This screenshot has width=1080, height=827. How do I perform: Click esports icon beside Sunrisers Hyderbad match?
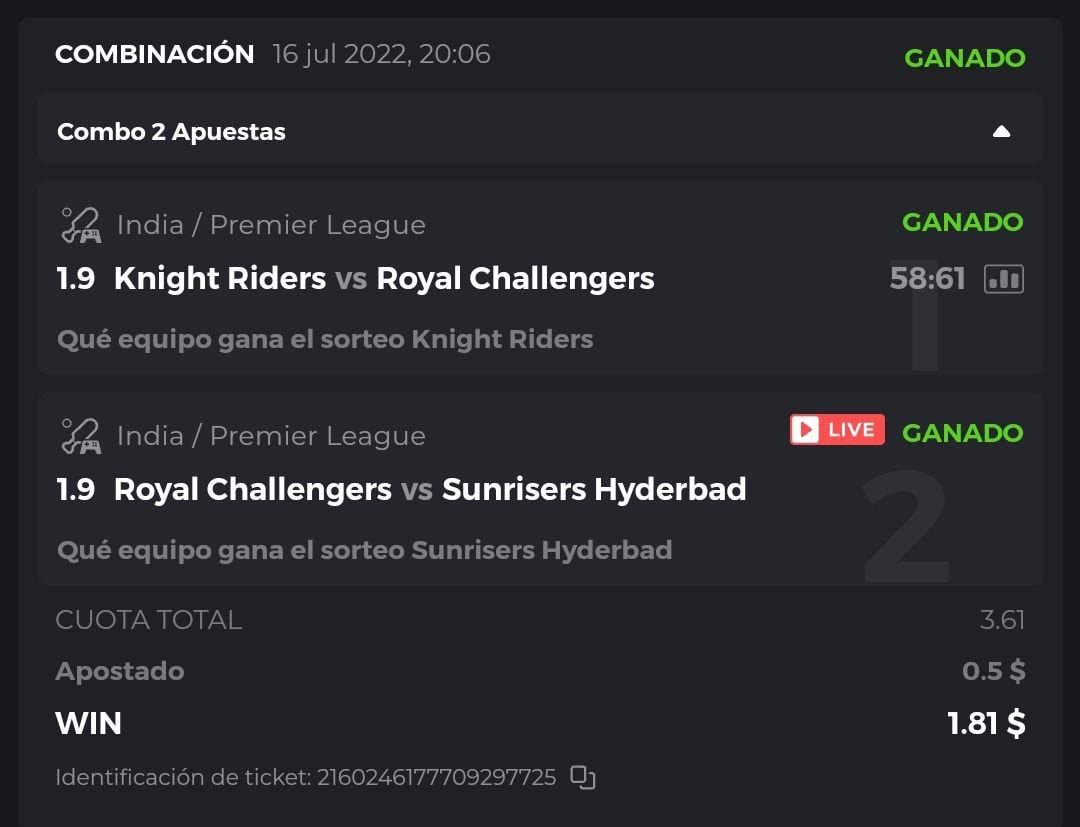point(81,436)
